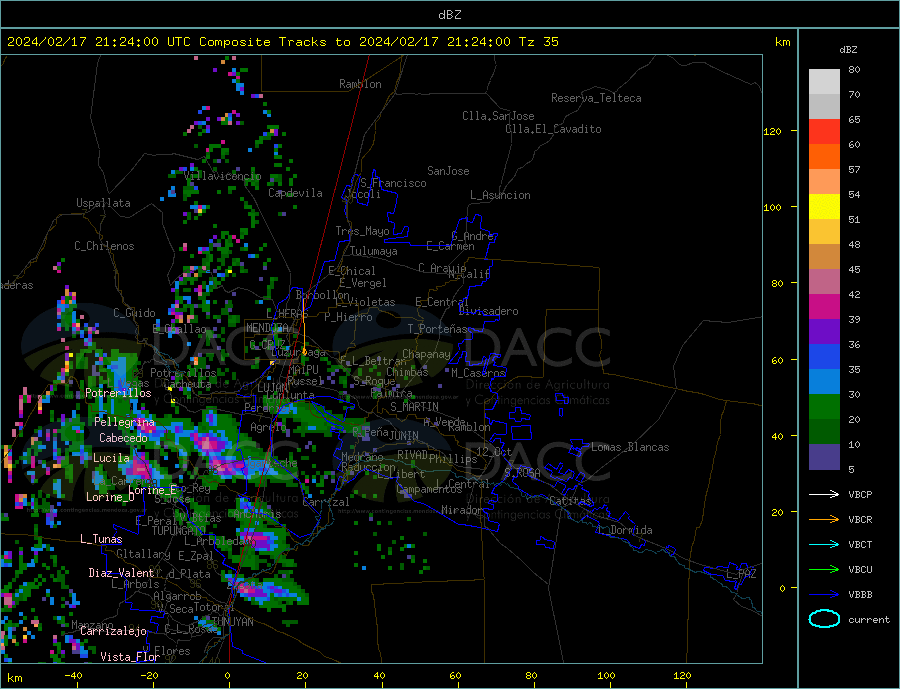Select the yellow 54 dBZ color swatch
This screenshot has height=689, width=900.
tap(824, 207)
